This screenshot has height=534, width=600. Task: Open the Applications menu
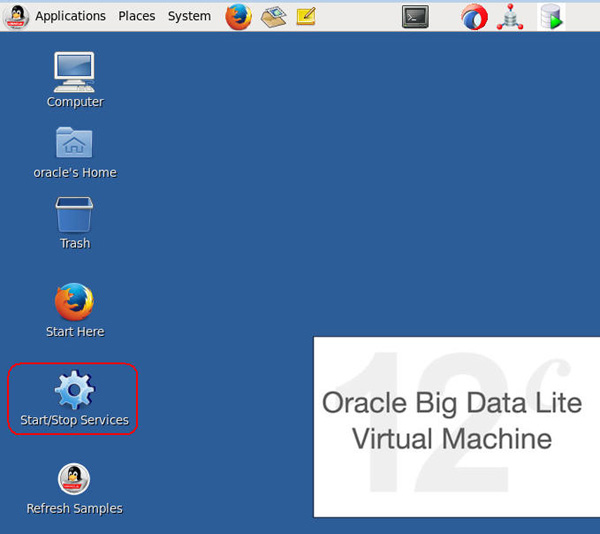tap(70, 16)
